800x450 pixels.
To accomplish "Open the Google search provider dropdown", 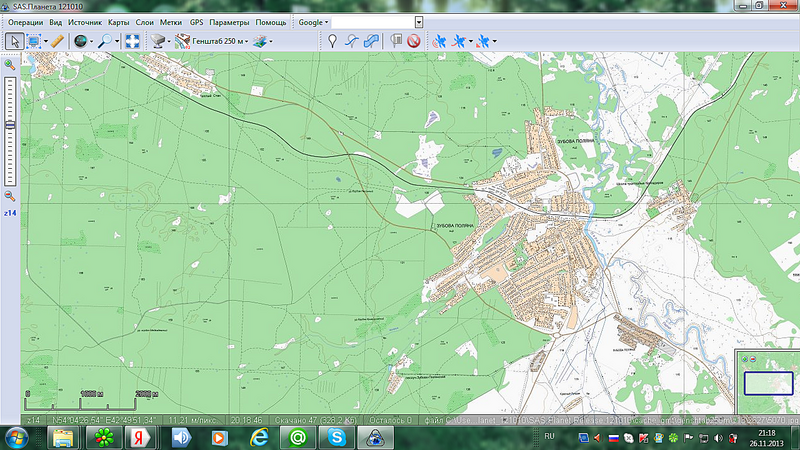I will pyautogui.click(x=313, y=22).
